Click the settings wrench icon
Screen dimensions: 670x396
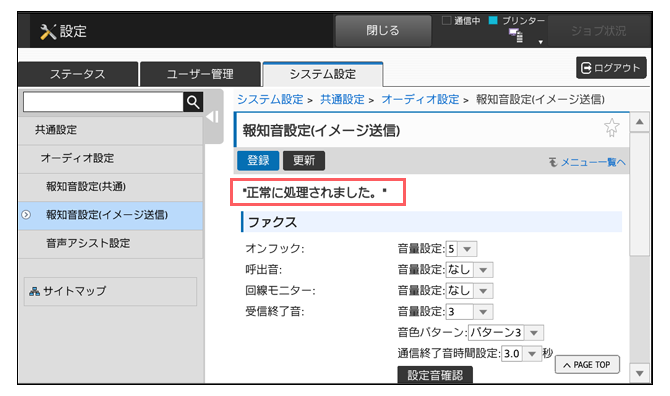pos(48,32)
